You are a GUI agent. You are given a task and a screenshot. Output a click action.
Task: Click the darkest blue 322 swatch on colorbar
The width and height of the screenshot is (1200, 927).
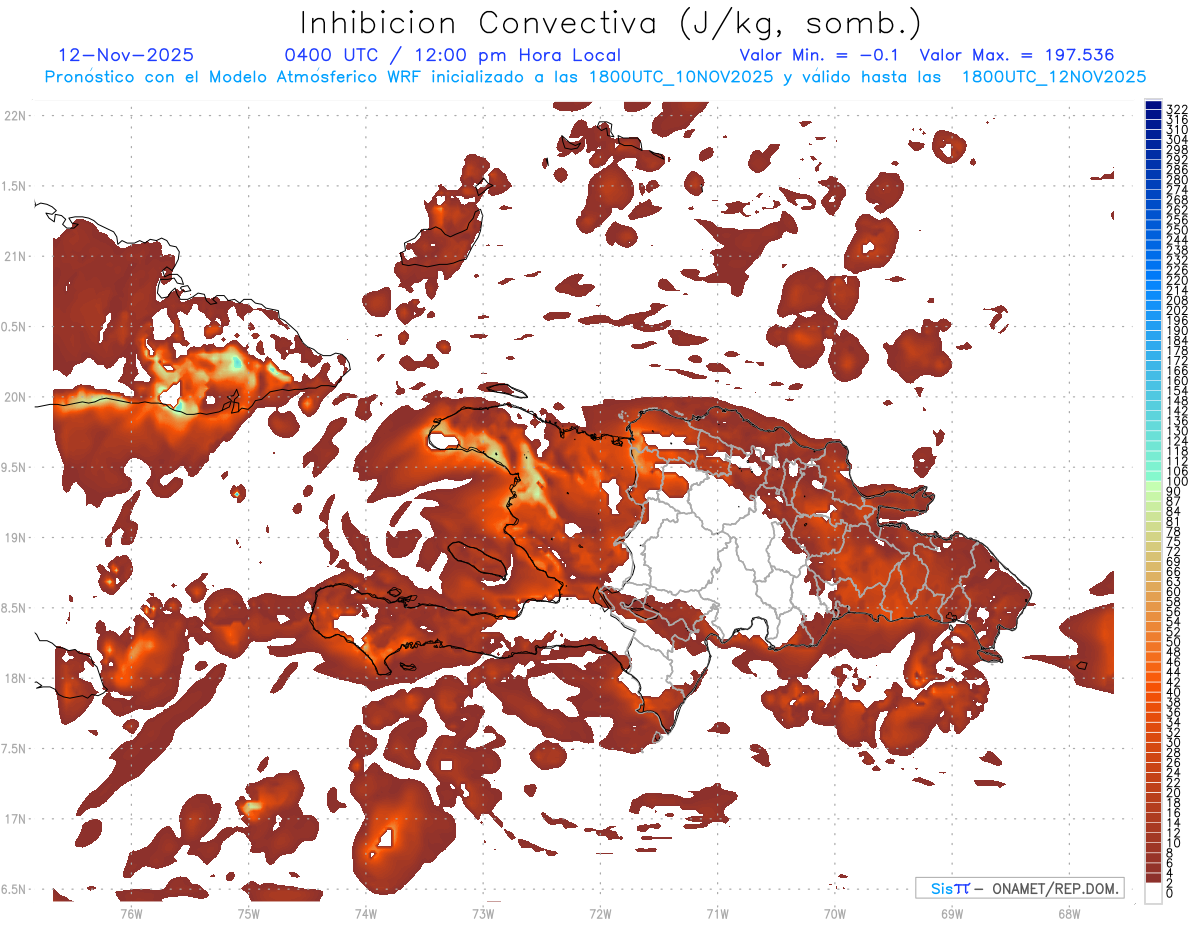click(1153, 106)
